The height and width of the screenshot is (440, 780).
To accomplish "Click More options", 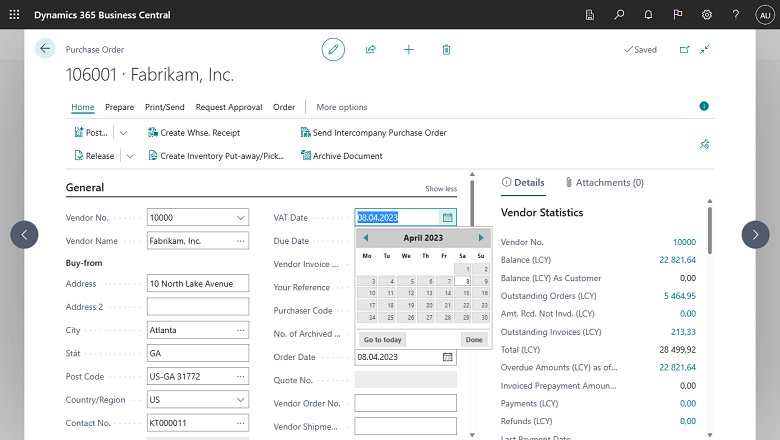I will point(342,107).
